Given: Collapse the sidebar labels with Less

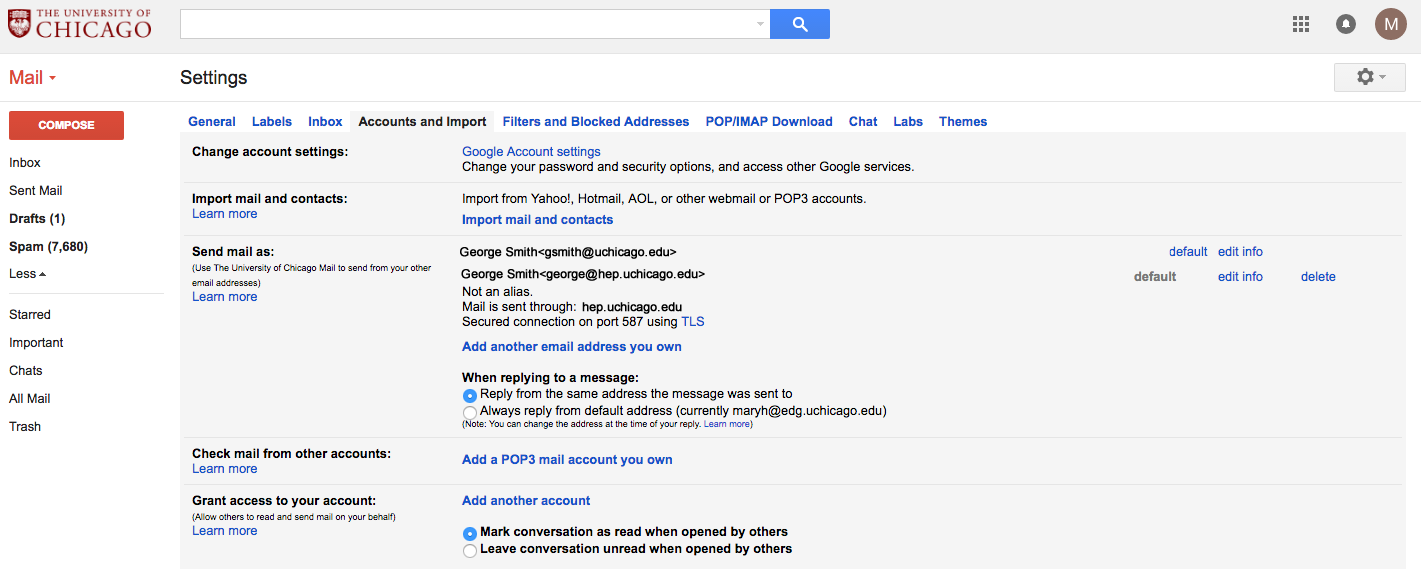Looking at the screenshot, I should 27,274.
